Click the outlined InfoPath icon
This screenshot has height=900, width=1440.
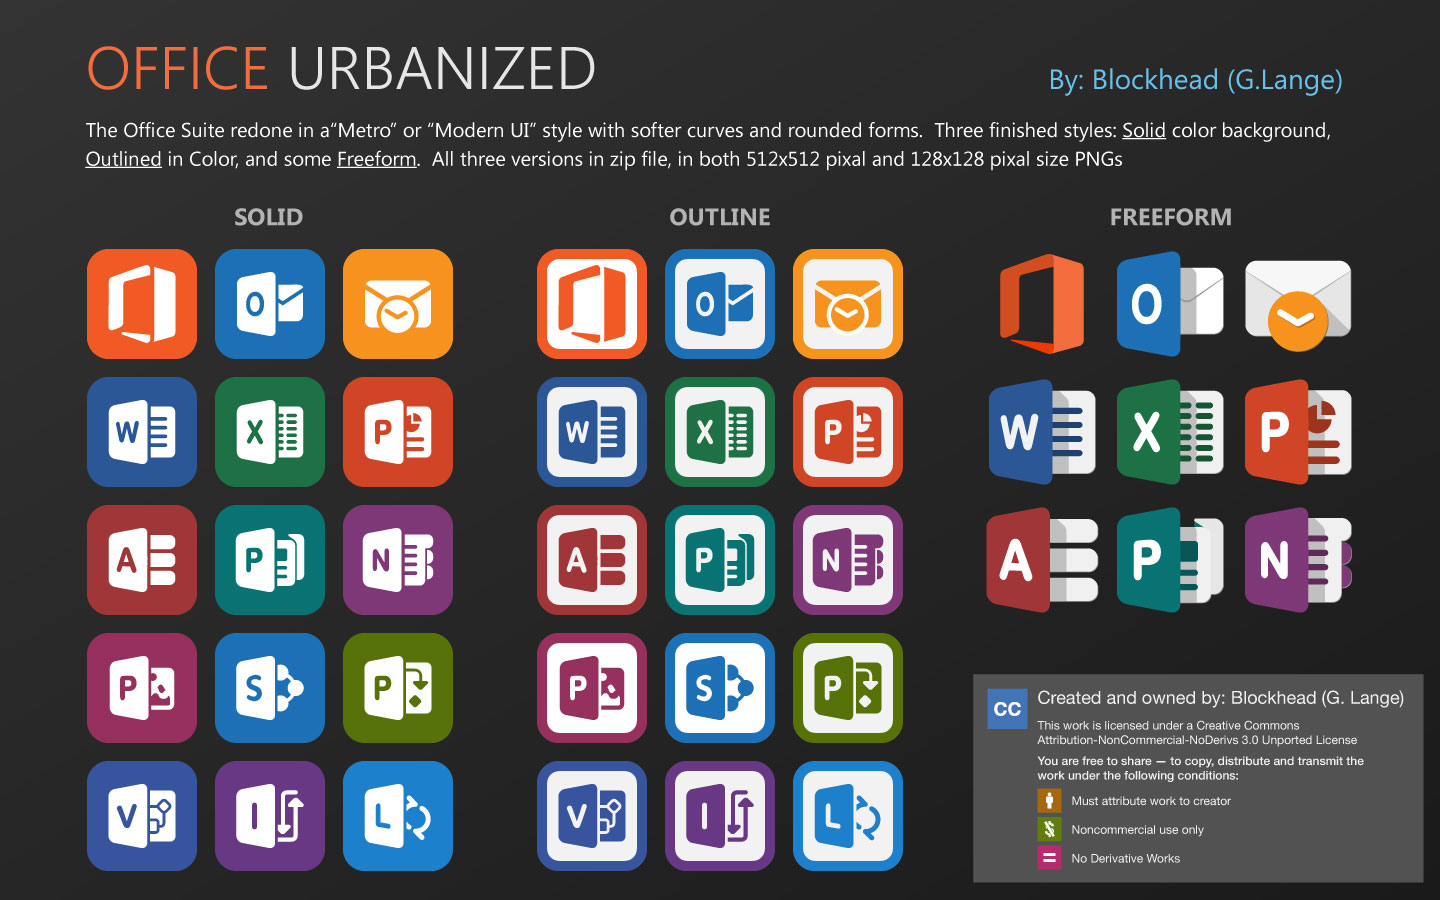(720, 816)
